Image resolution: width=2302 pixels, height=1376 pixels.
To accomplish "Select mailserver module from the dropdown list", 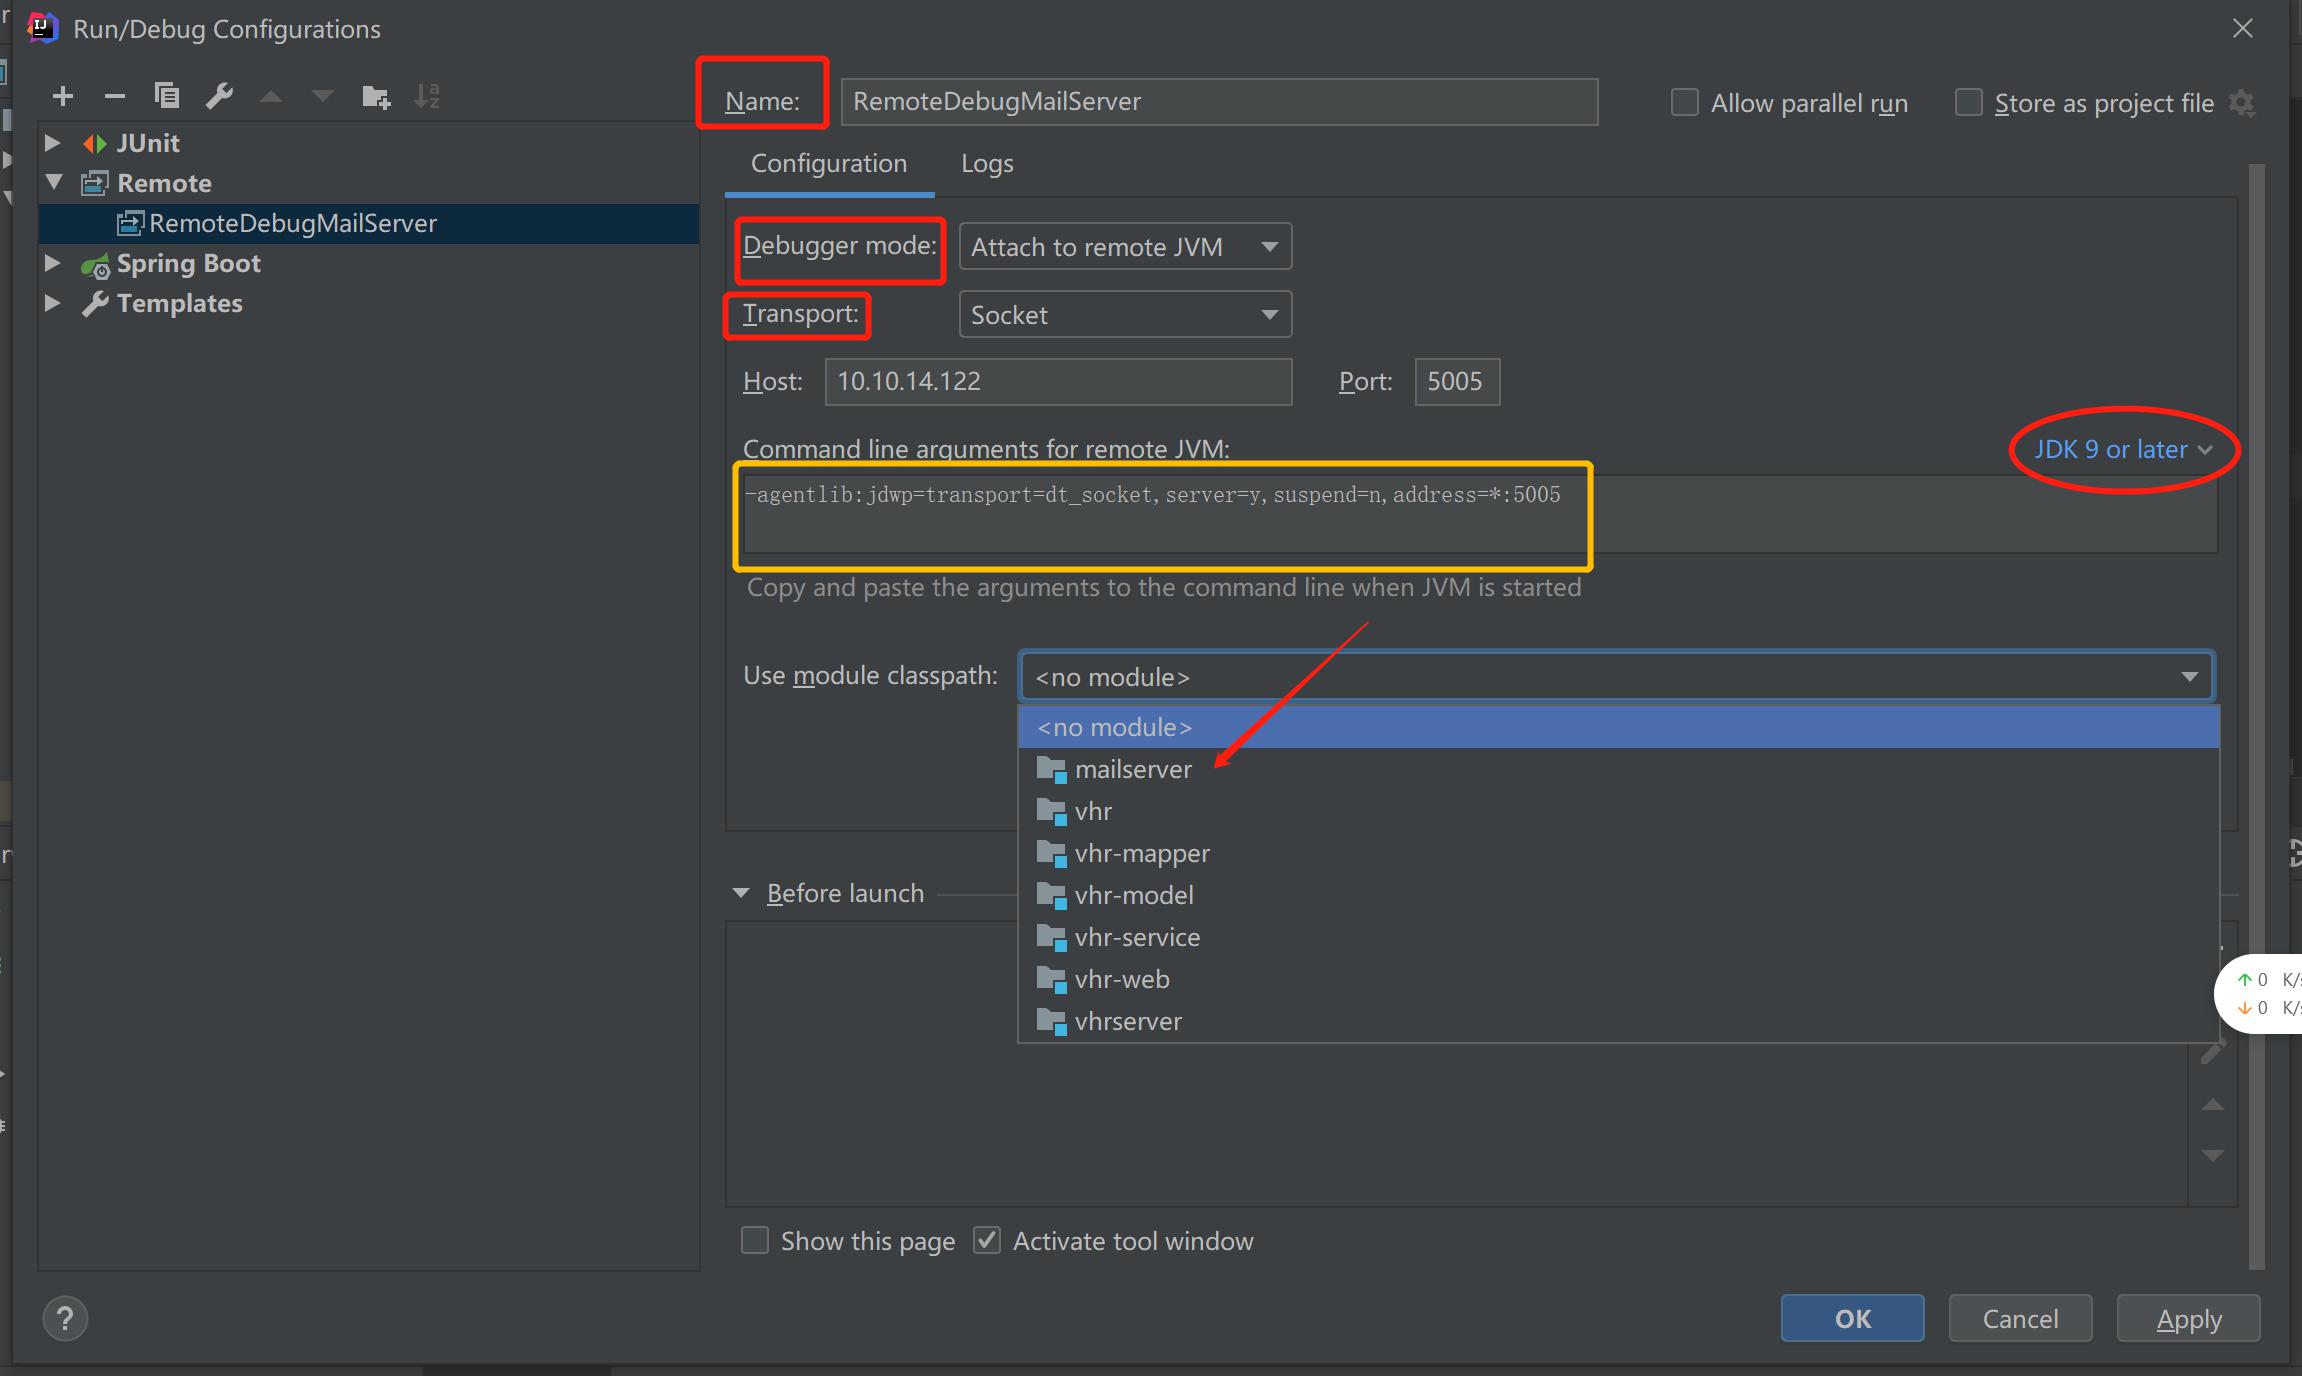I will (1132, 770).
